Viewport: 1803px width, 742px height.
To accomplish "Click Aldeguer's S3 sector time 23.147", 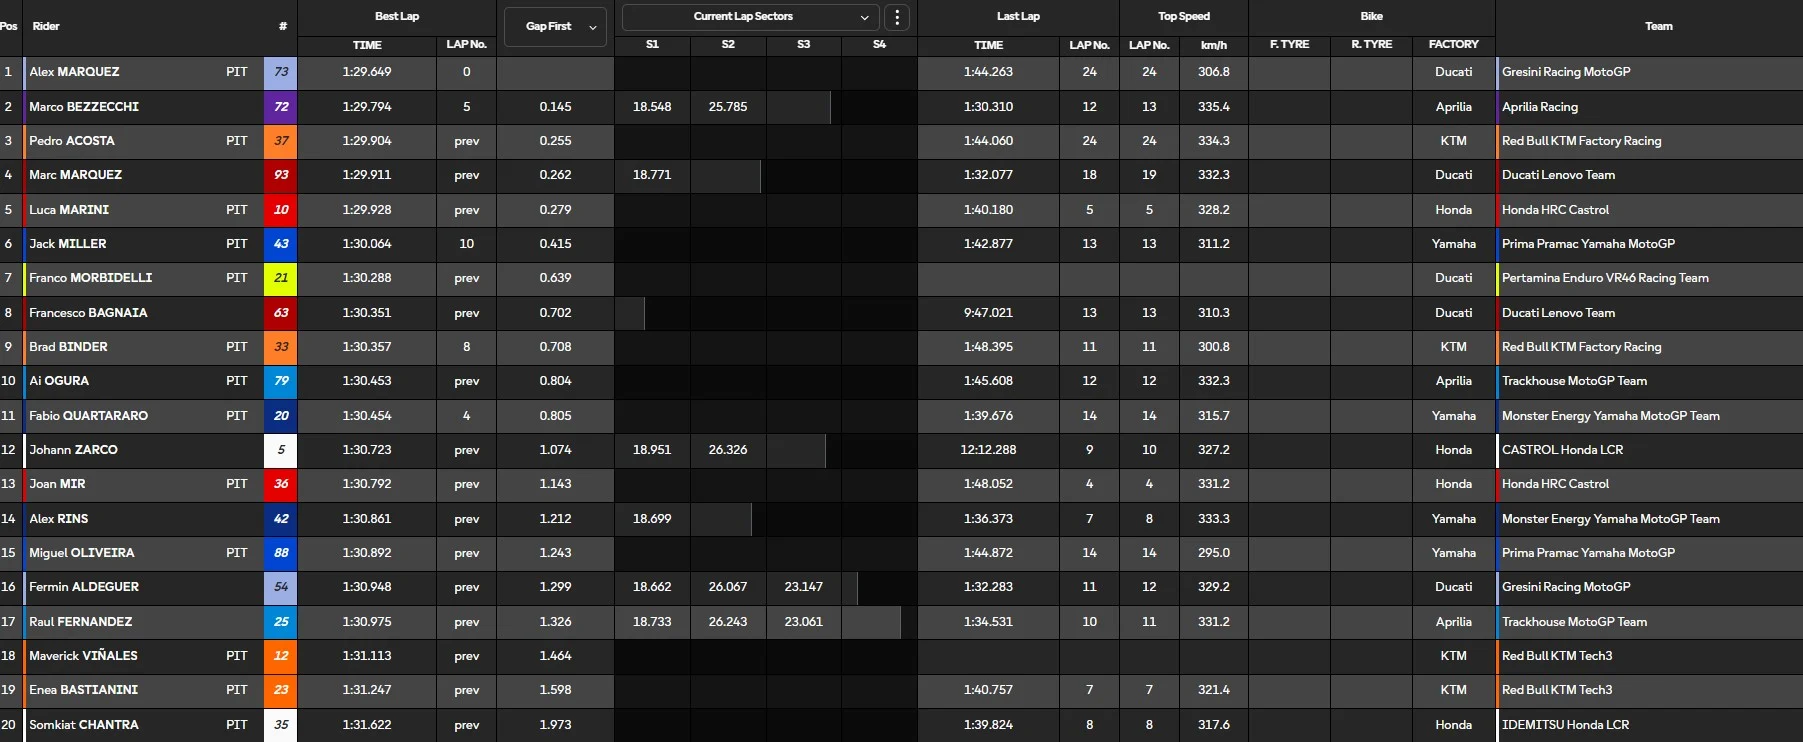I will tap(804, 587).
